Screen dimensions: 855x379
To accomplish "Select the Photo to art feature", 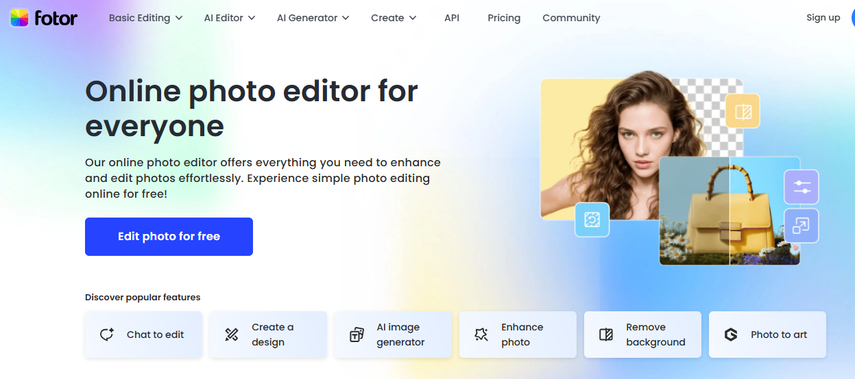I will (768, 334).
